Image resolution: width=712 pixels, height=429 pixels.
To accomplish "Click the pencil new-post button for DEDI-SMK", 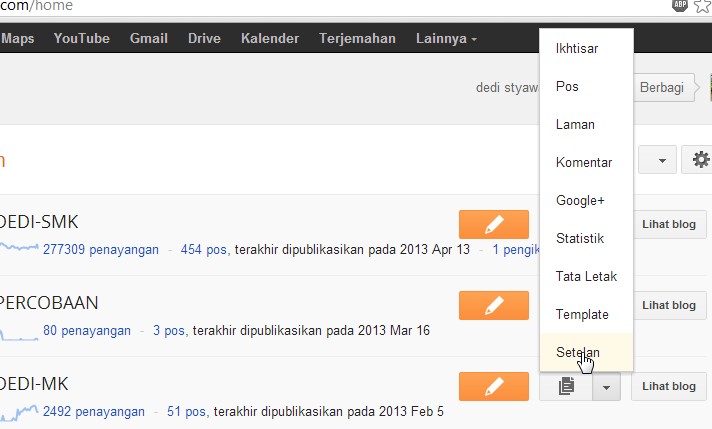I will tap(494, 224).
